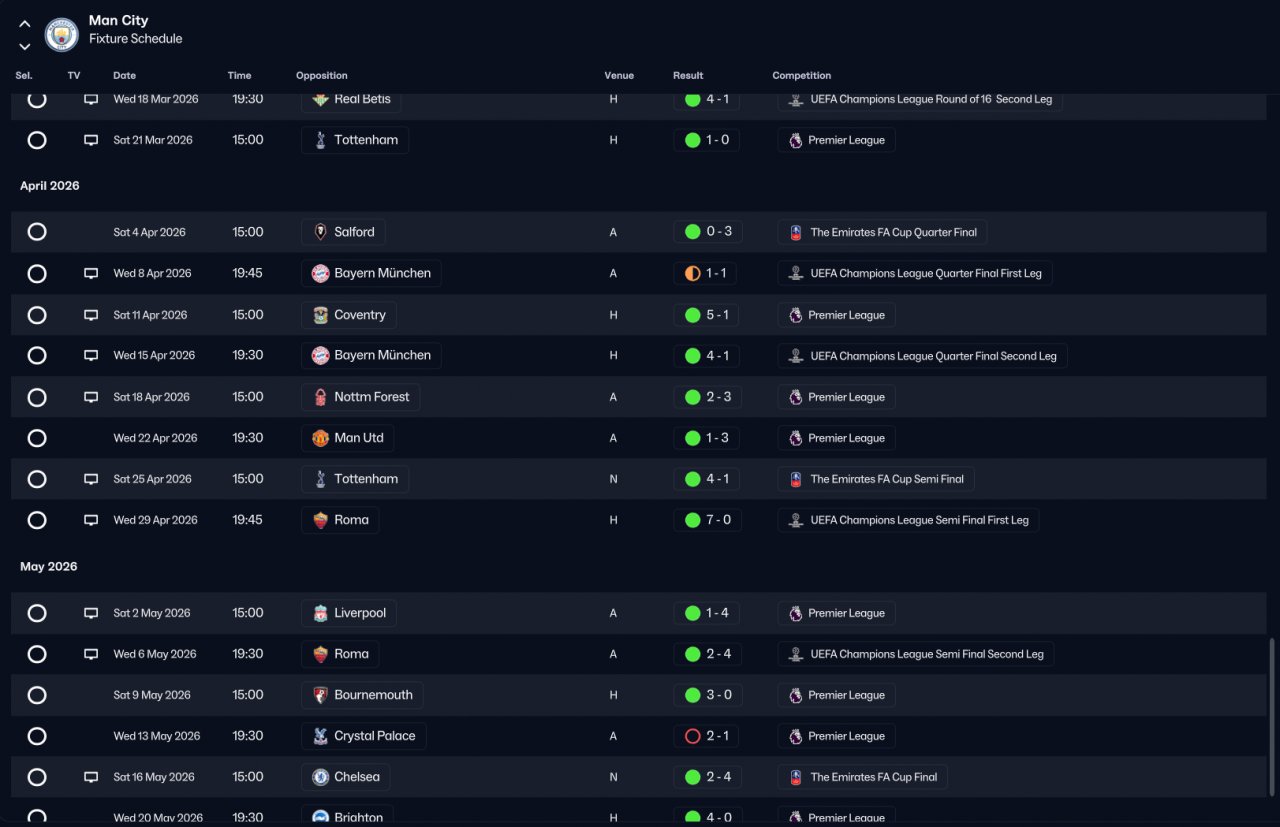Click the up chevron beside the Man City badge
Viewport: 1280px width, 827px height.
(25, 24)
